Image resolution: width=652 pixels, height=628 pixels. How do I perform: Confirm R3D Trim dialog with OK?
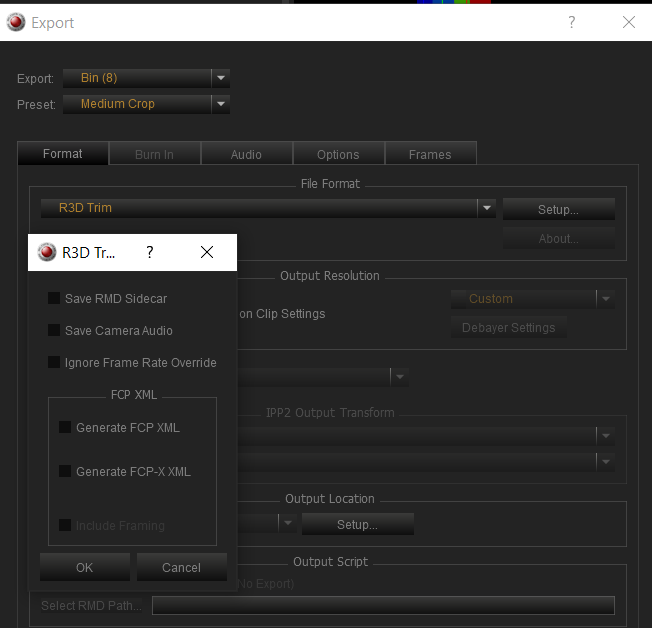(85, 567)
